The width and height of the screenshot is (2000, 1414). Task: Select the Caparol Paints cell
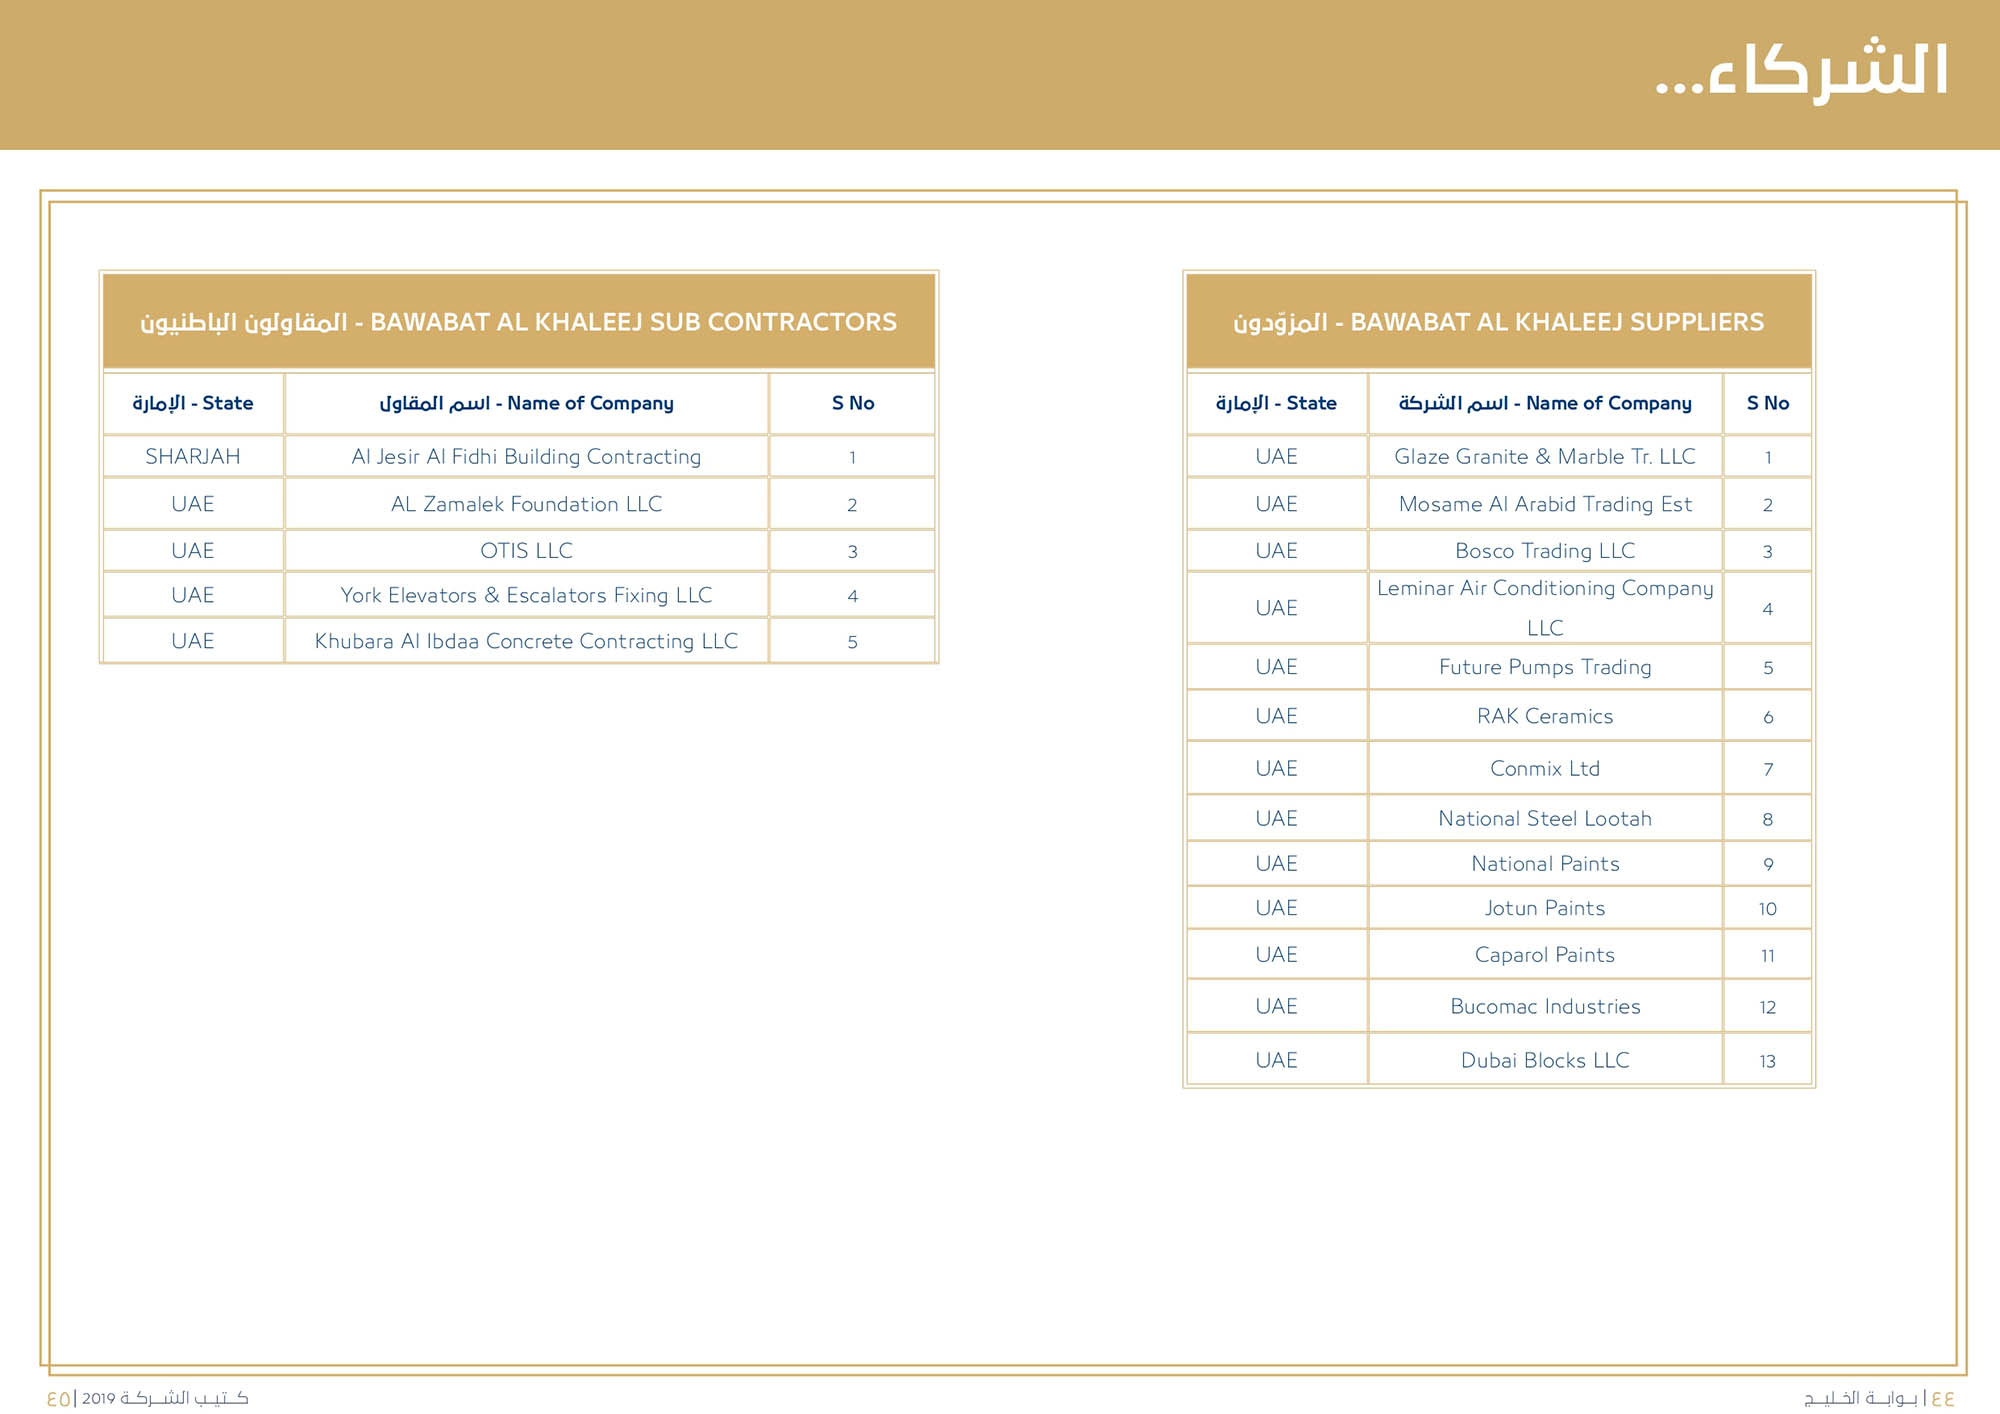tap(1544, 955)
